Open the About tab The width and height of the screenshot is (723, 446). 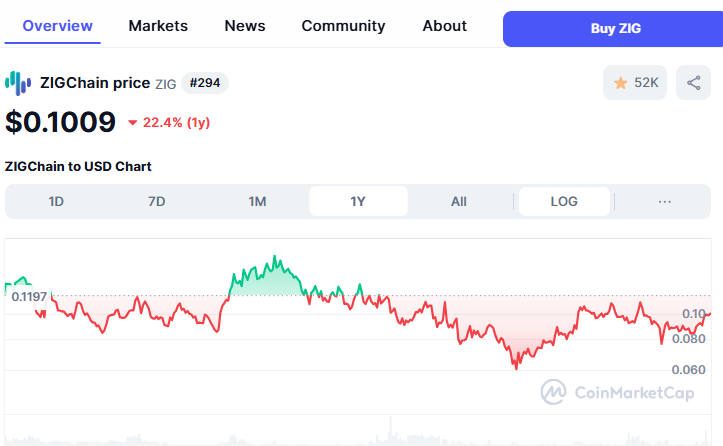tap(444, 26)
